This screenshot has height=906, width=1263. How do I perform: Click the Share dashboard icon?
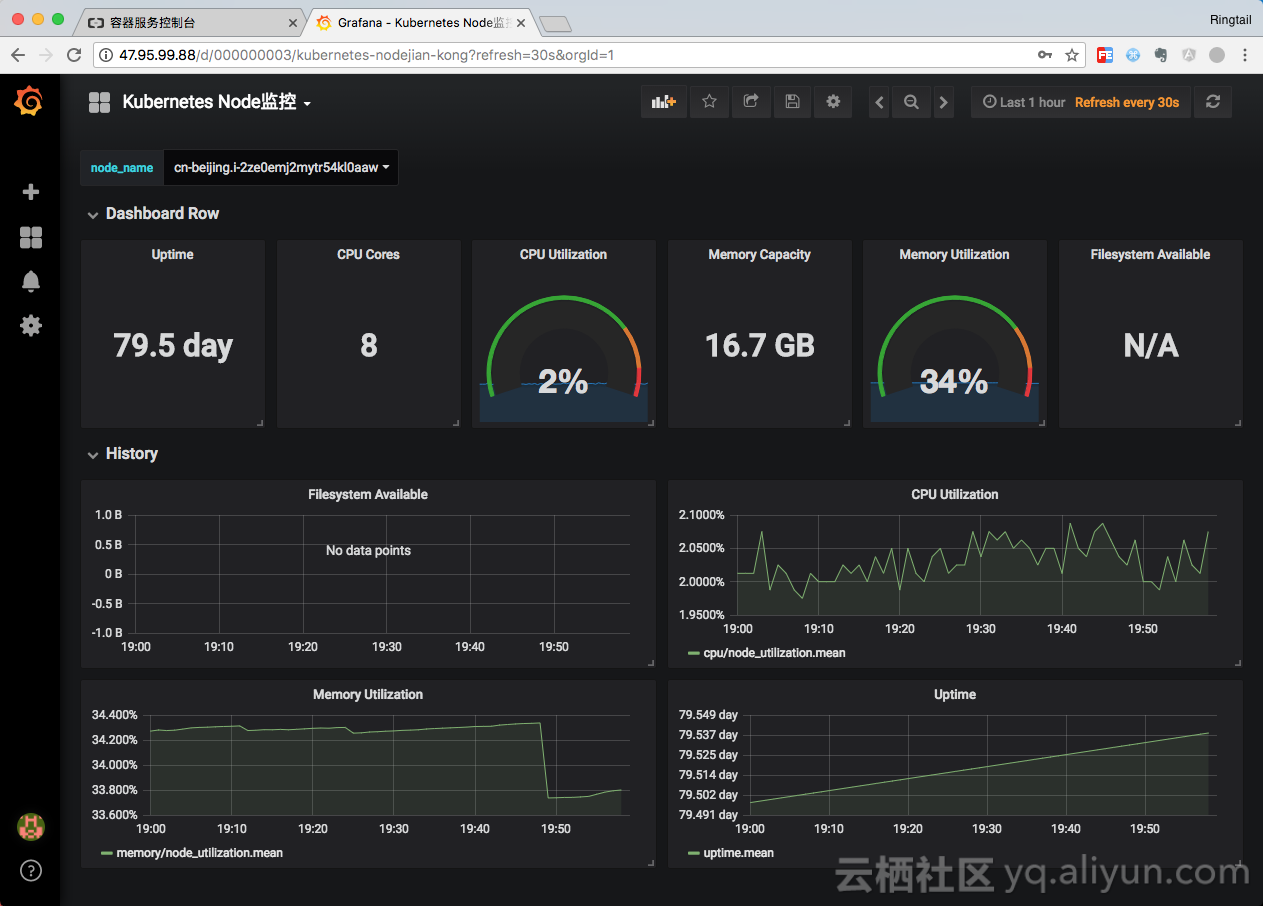[751, 102]
